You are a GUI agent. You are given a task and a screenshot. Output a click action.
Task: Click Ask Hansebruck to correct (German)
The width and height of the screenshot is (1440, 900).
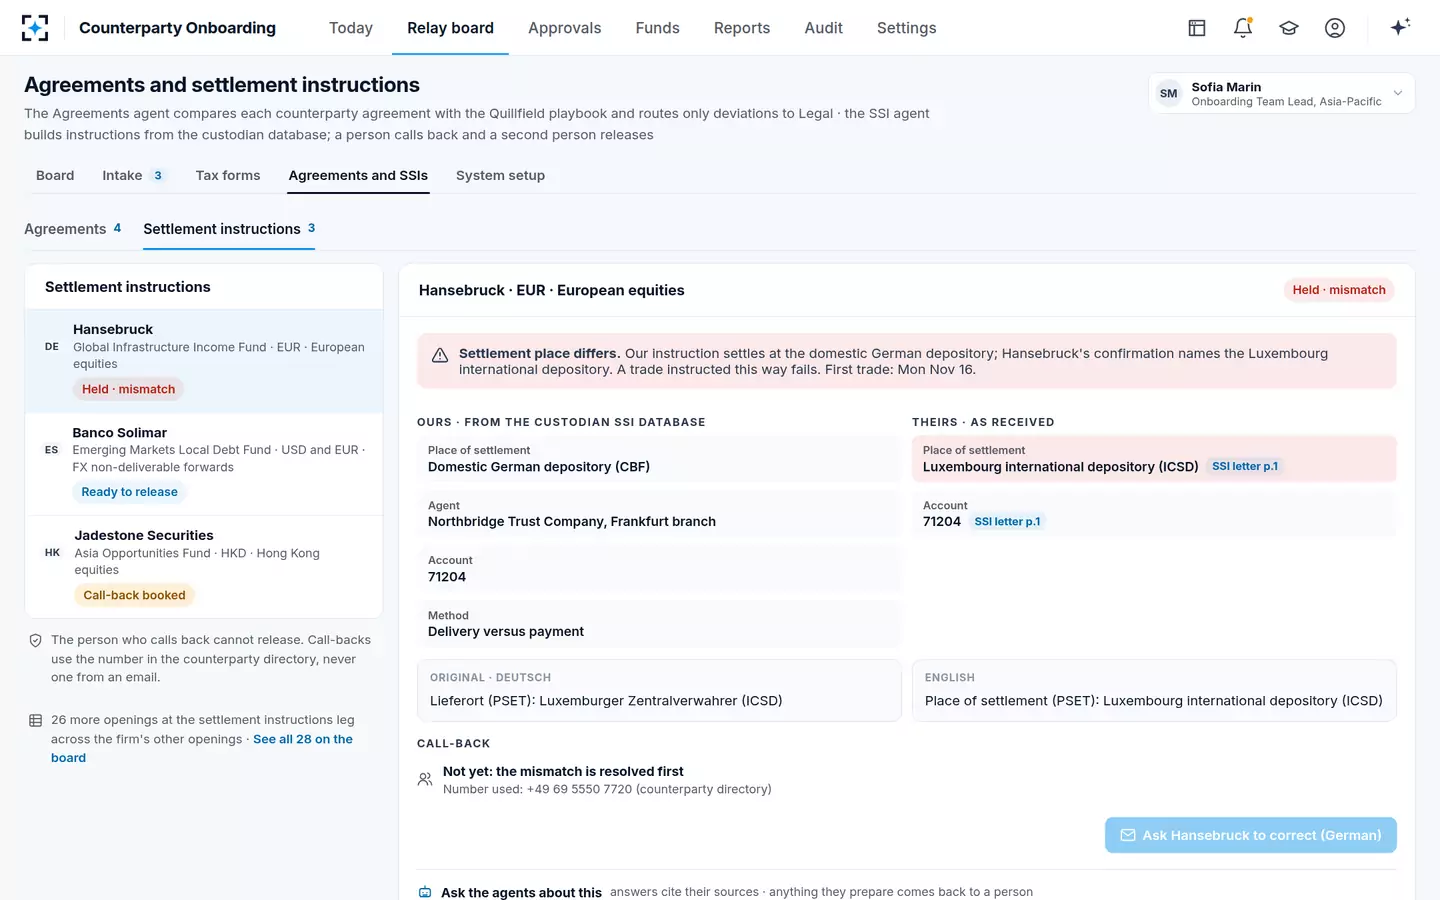tap(1250, 835)
